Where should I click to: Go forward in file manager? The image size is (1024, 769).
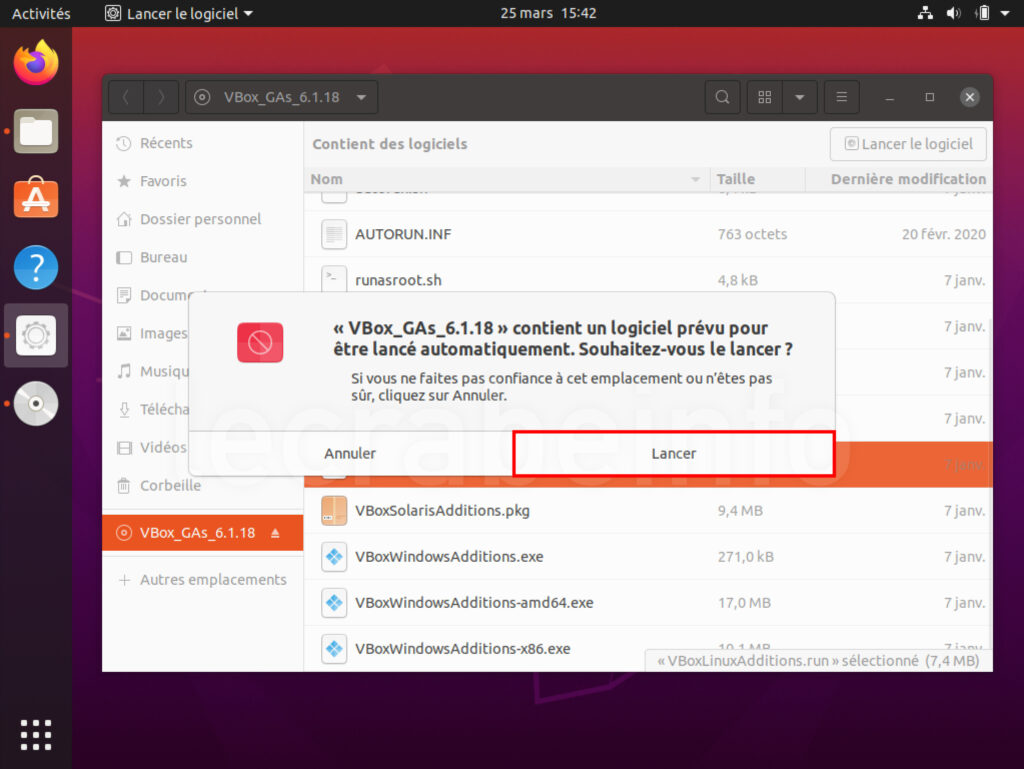161,97
